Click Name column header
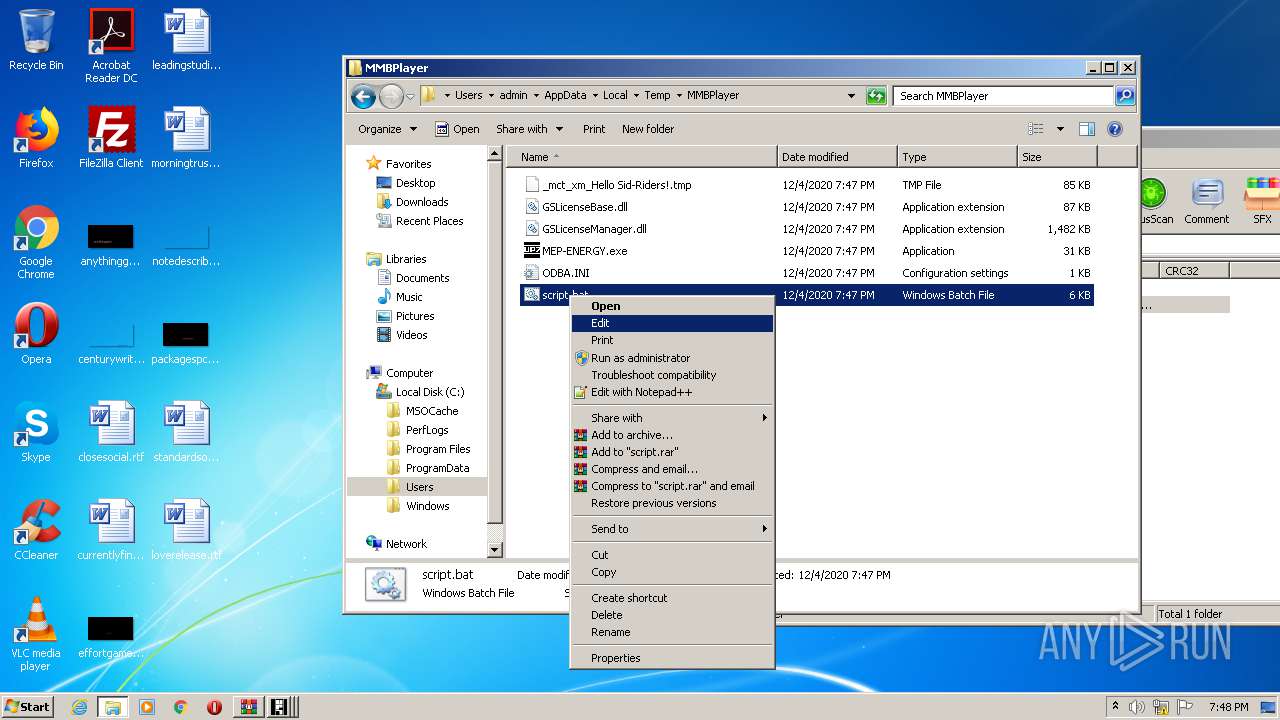 pyautogui.click(x=642, y=157)
